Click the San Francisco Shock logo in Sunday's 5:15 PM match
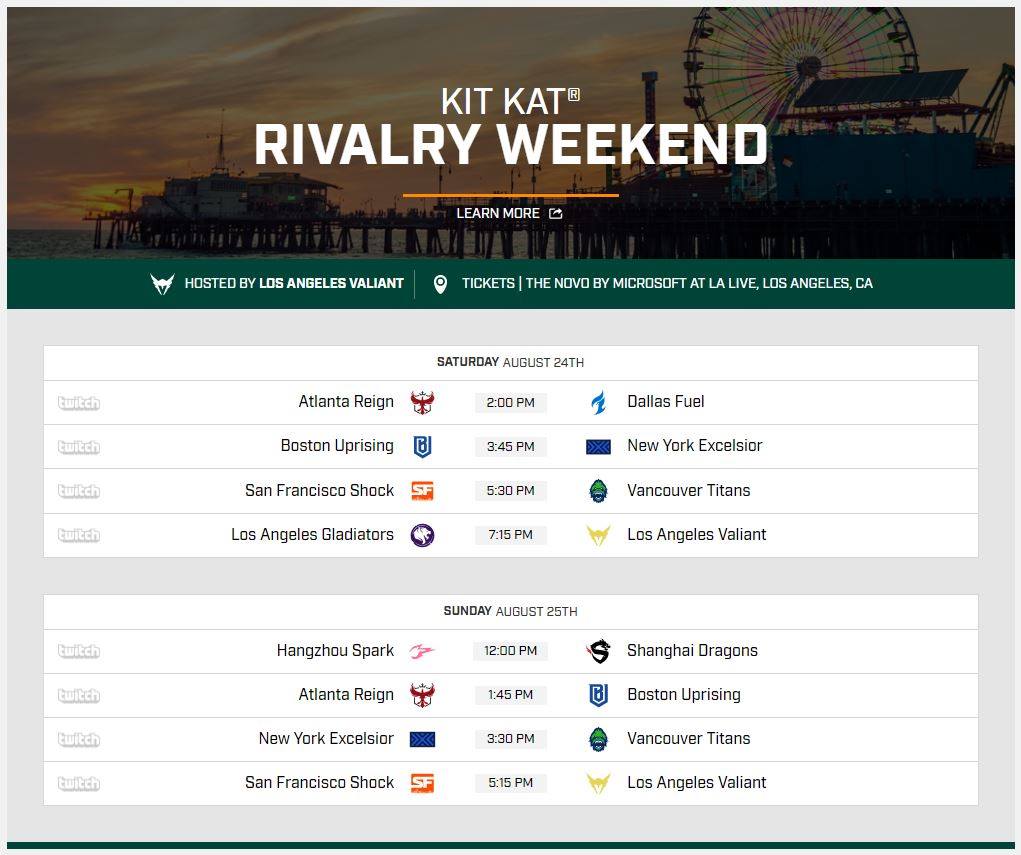Screen dimensions: 1021x855 click(x=422, y=783)
